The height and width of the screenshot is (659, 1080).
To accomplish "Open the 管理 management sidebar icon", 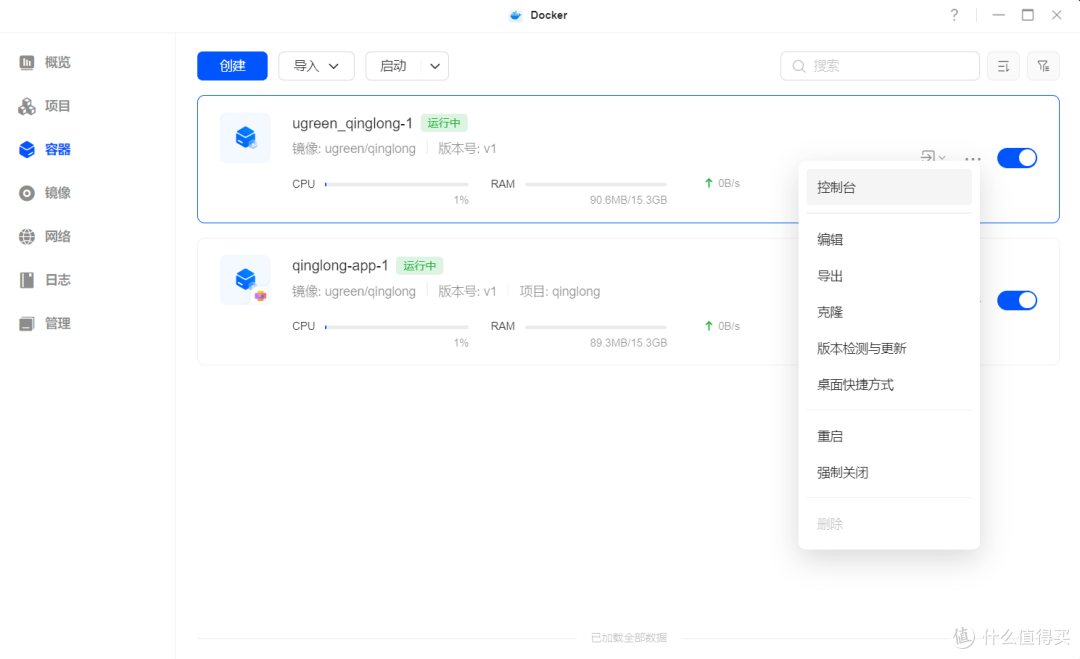I will (27, 324).
